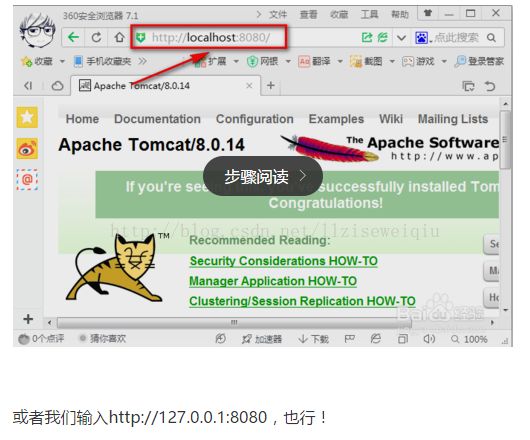
Task: Click the horizontal scrollbar thumb
Action: (x=234, y=322)
